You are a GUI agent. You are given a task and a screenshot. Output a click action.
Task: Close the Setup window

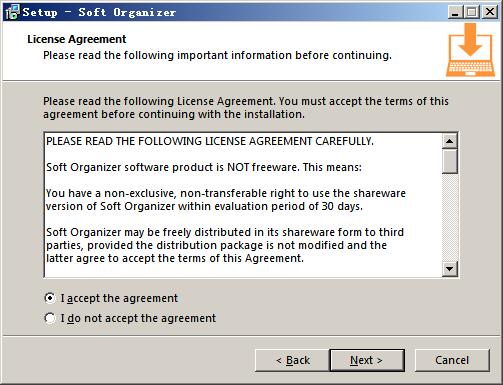(x=490, y=12)
